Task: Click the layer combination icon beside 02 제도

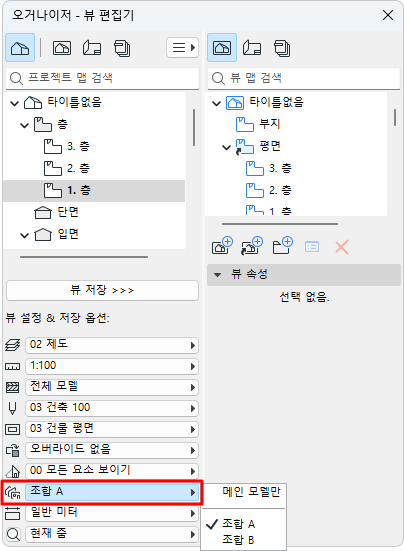Action: coord(13,345)
